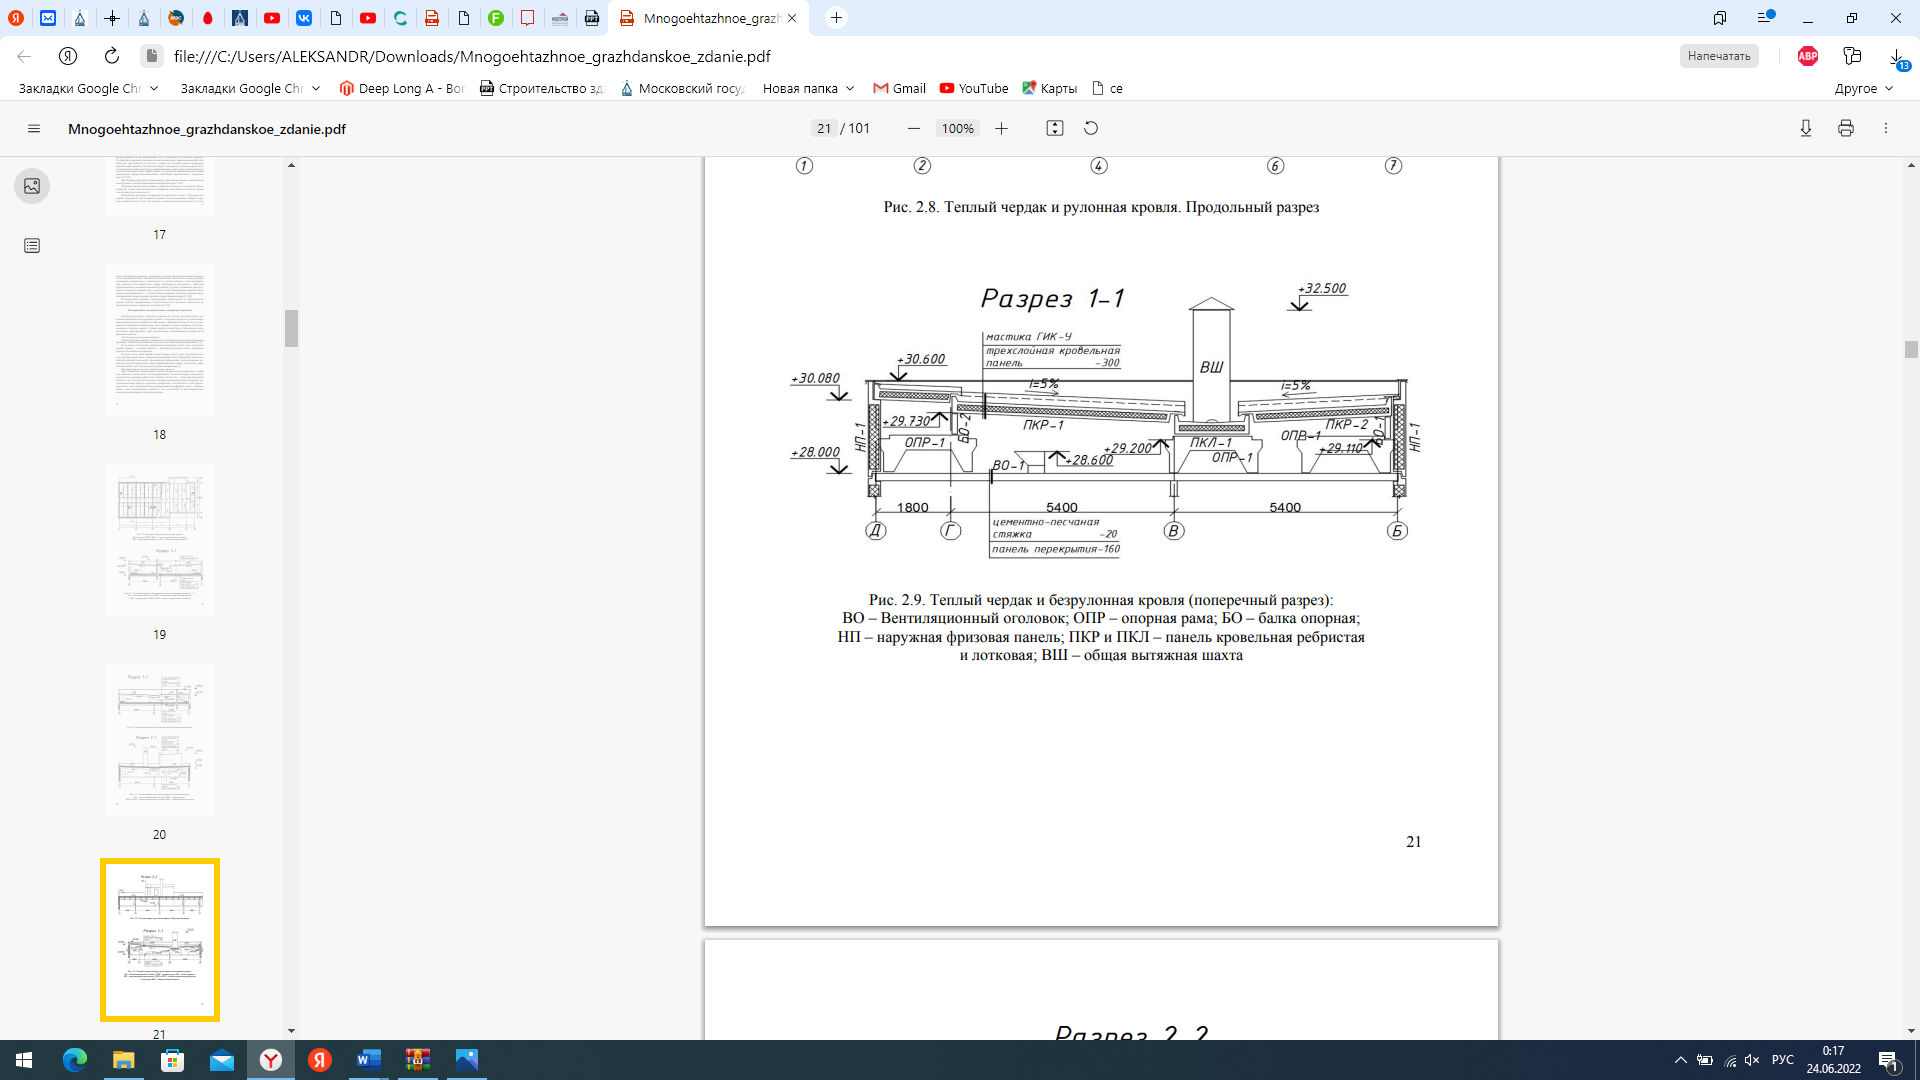This screenshot has height=1080, width=1920.
Task: Click Напечатать button in address bar
Action: 1719,56
